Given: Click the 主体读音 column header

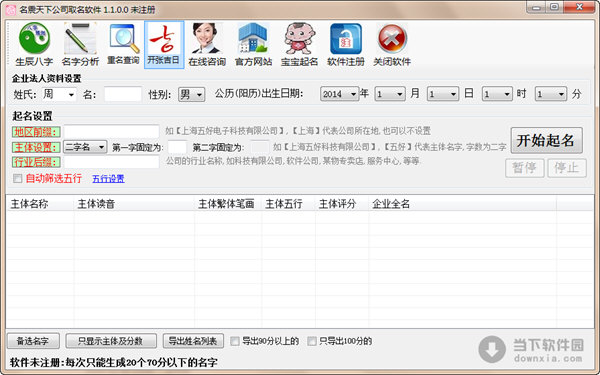Looking at the screenshot, I should pyautogui.click(x=134, y=204).
